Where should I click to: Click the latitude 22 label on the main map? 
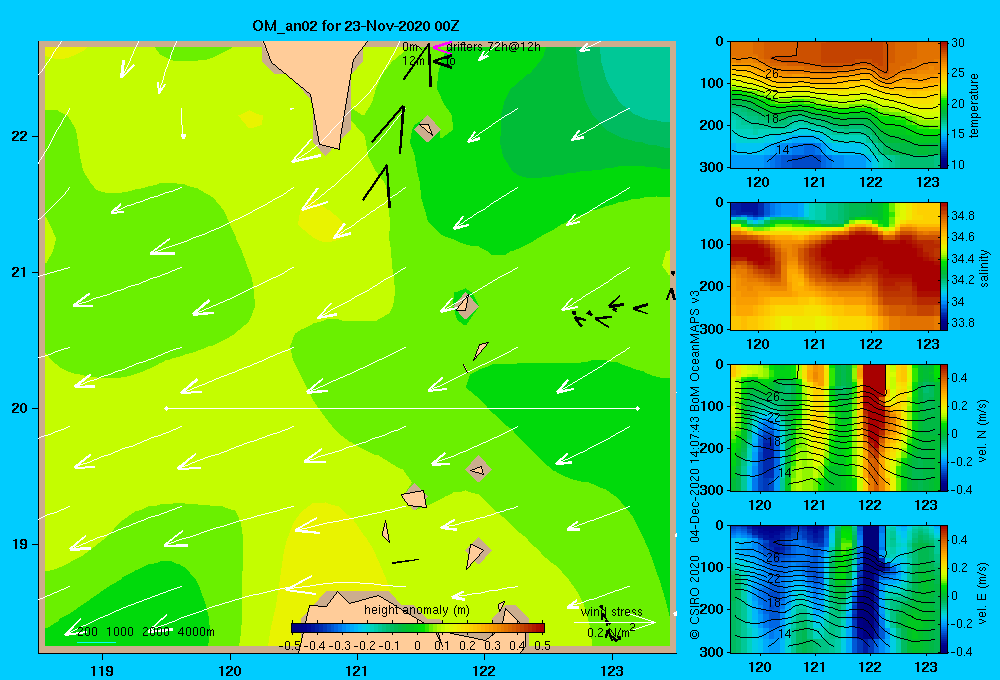click(20, 136)
